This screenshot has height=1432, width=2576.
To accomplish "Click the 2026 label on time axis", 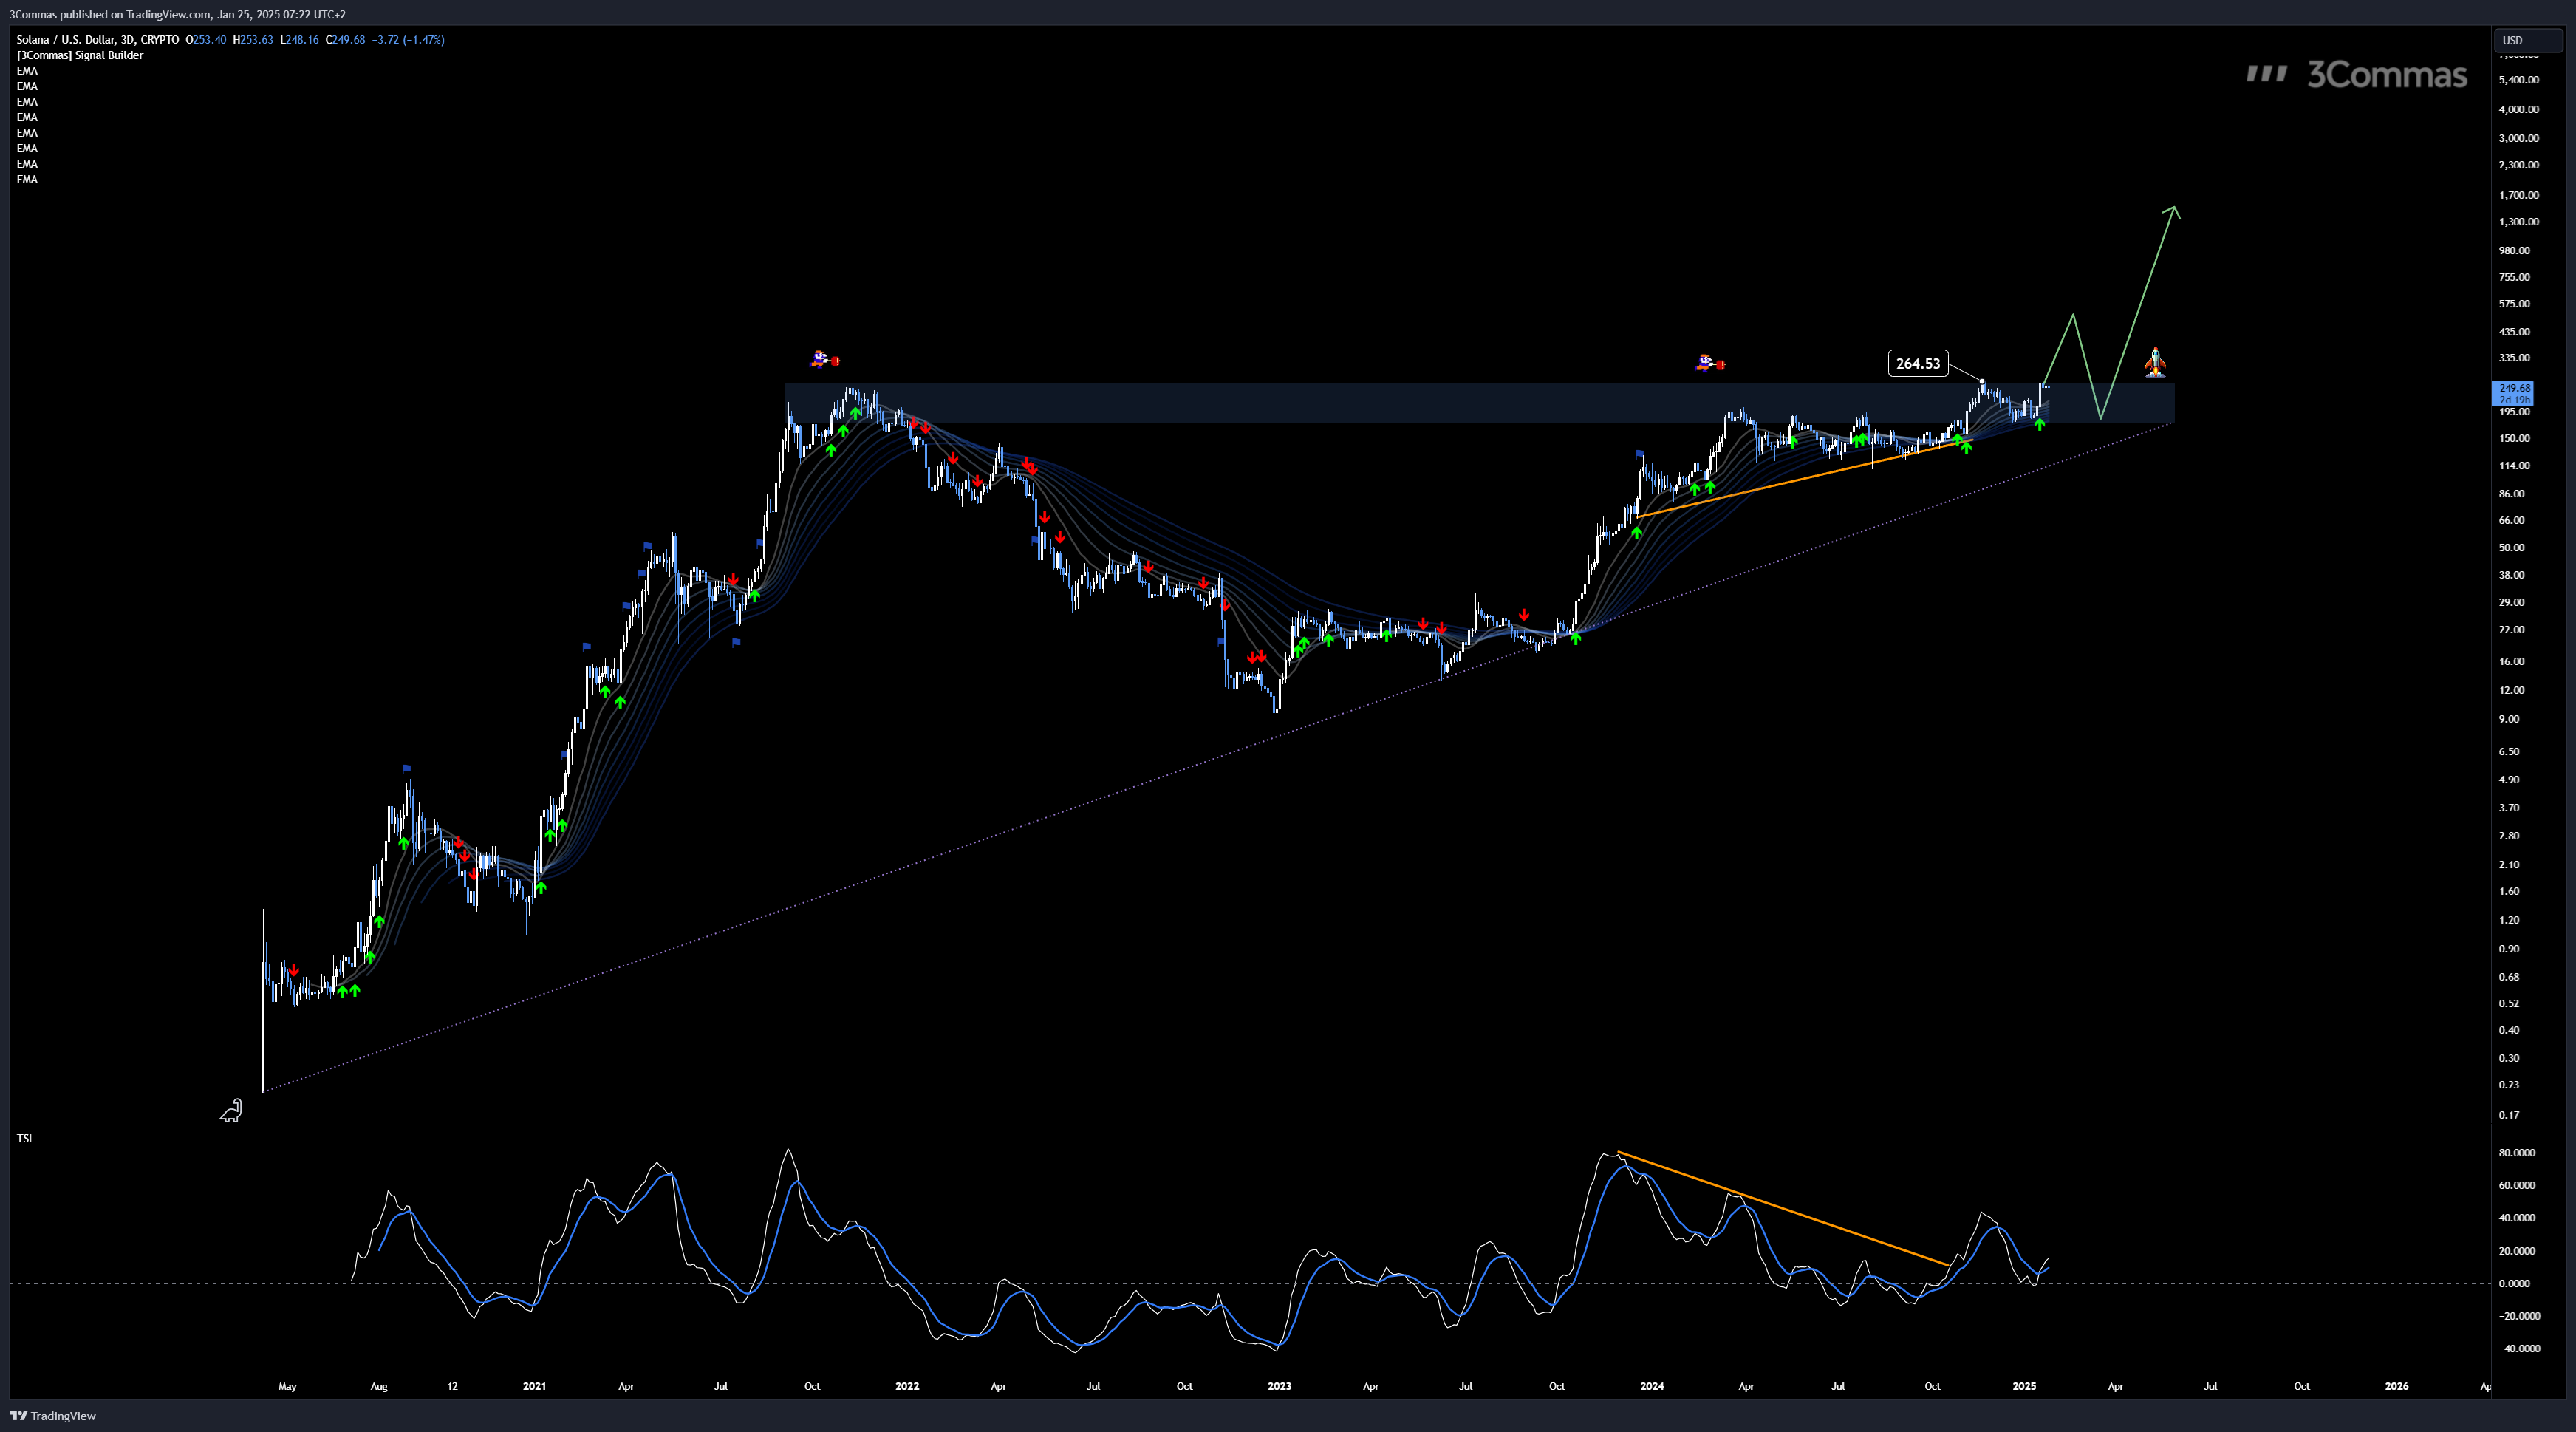I will tap(2396, 1386).
